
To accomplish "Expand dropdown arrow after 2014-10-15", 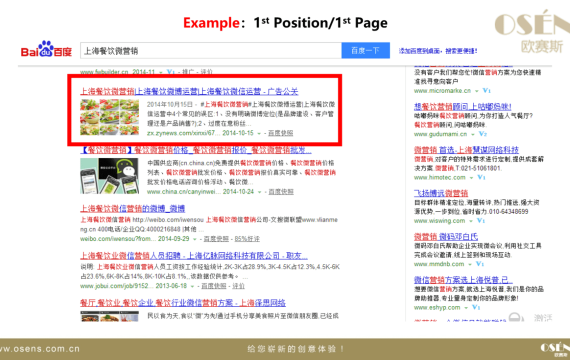I will click(x=259, y=133).
